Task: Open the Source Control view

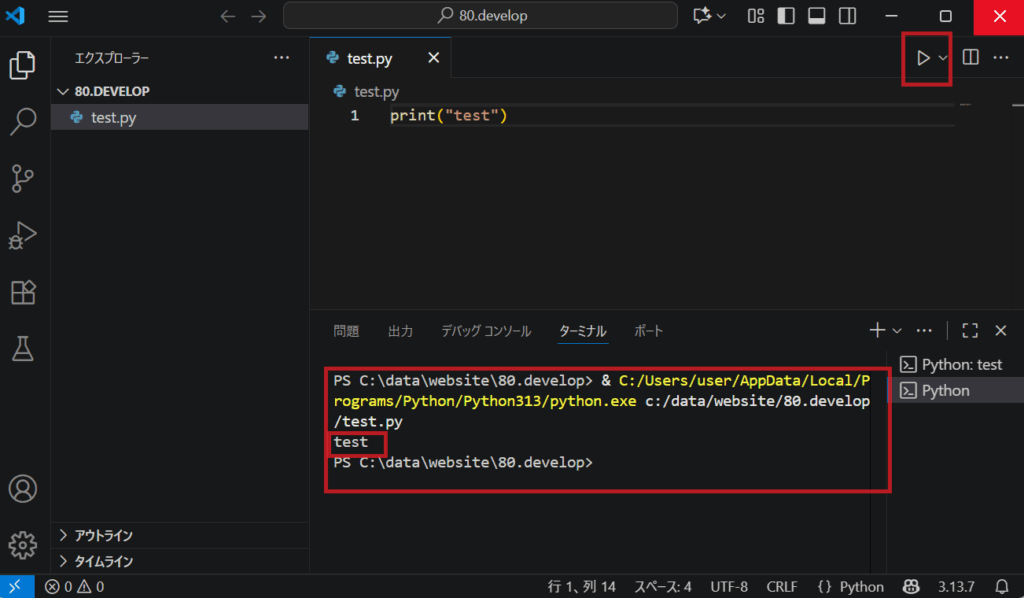Action: [x=22, y=179]
